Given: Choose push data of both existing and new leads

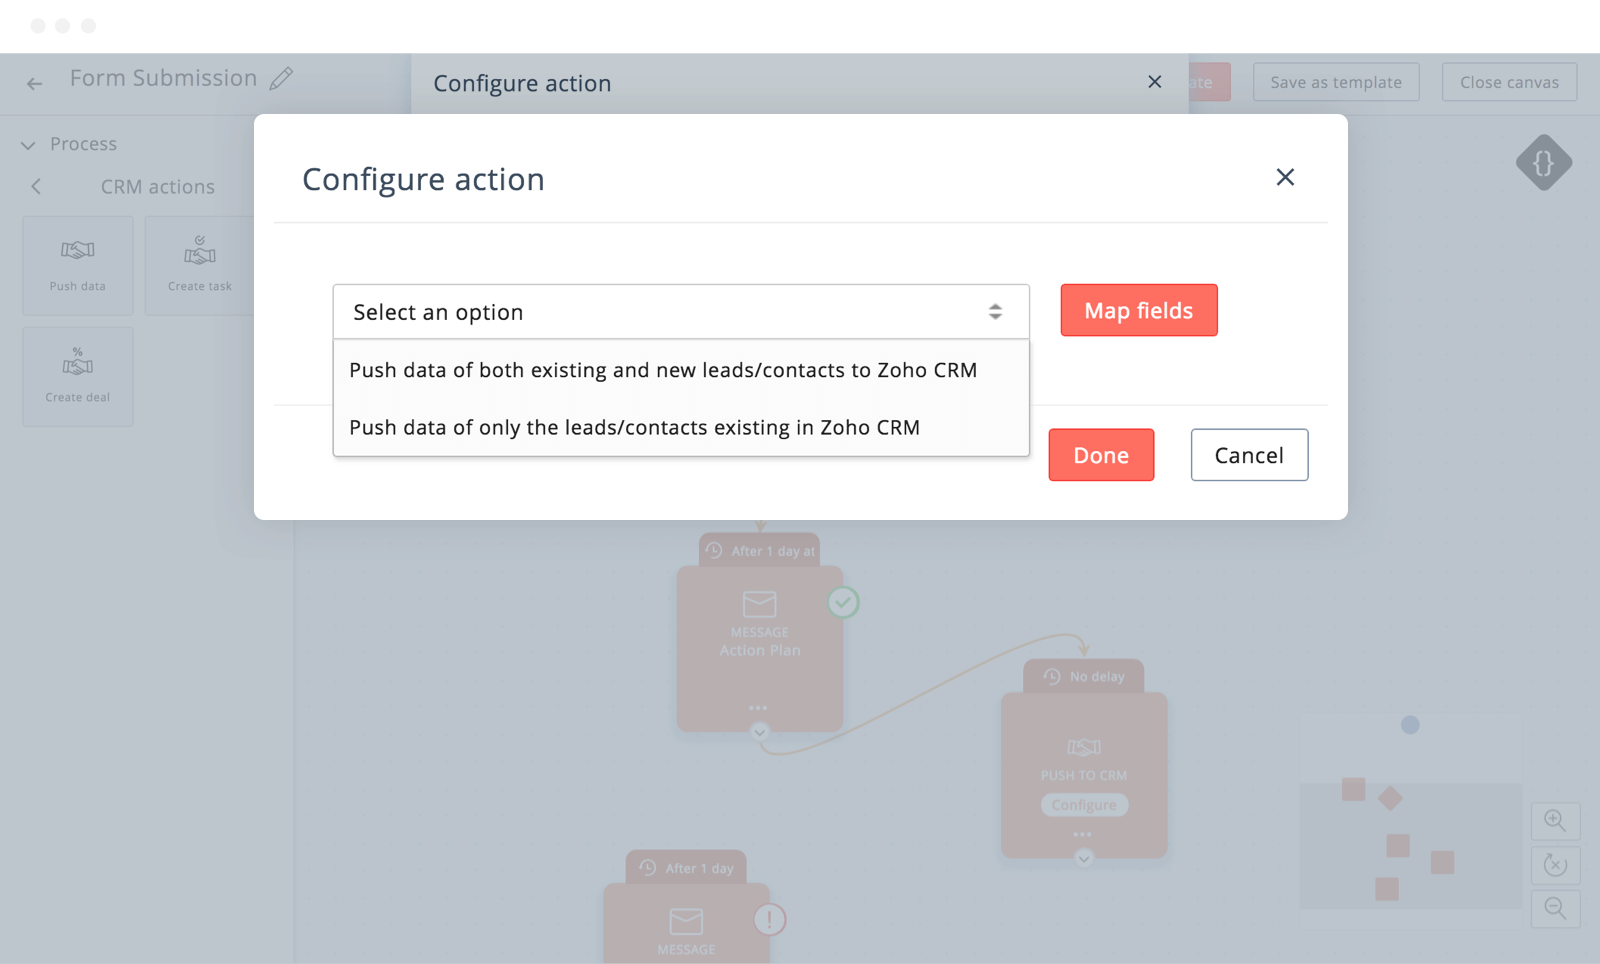Looking at the screenshot, I should (662, 370).
